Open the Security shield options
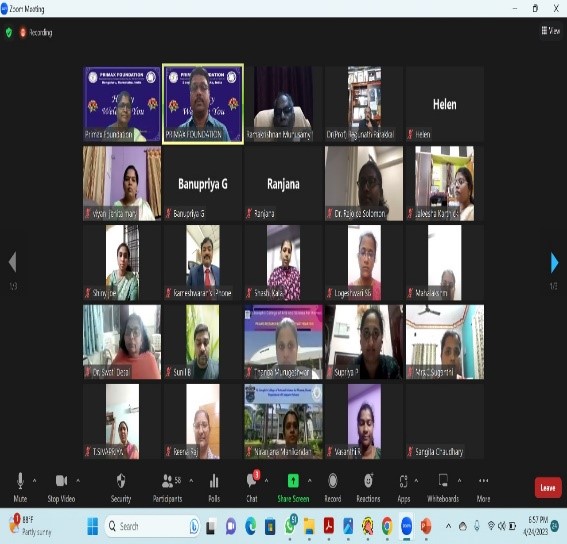Image resolution: width=567 pixels, height=544 pixels. coord(121,488)
